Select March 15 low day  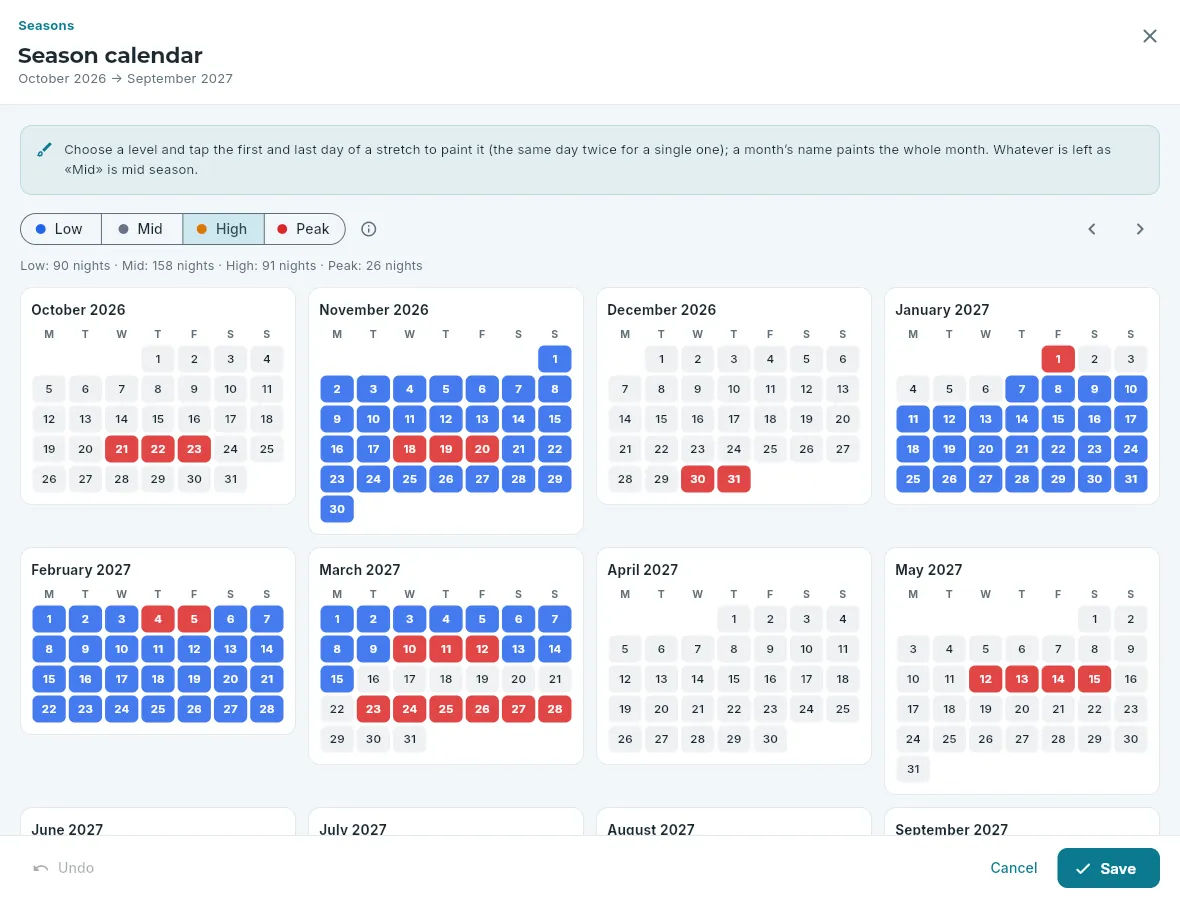click(x=337, y=679)
